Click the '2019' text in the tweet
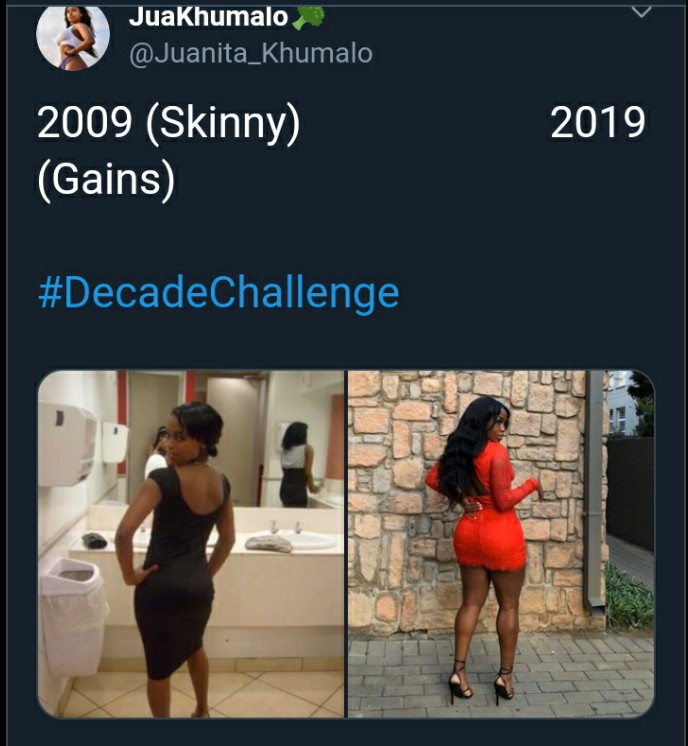Screen dimensions: 688x746 click(598, 122)
